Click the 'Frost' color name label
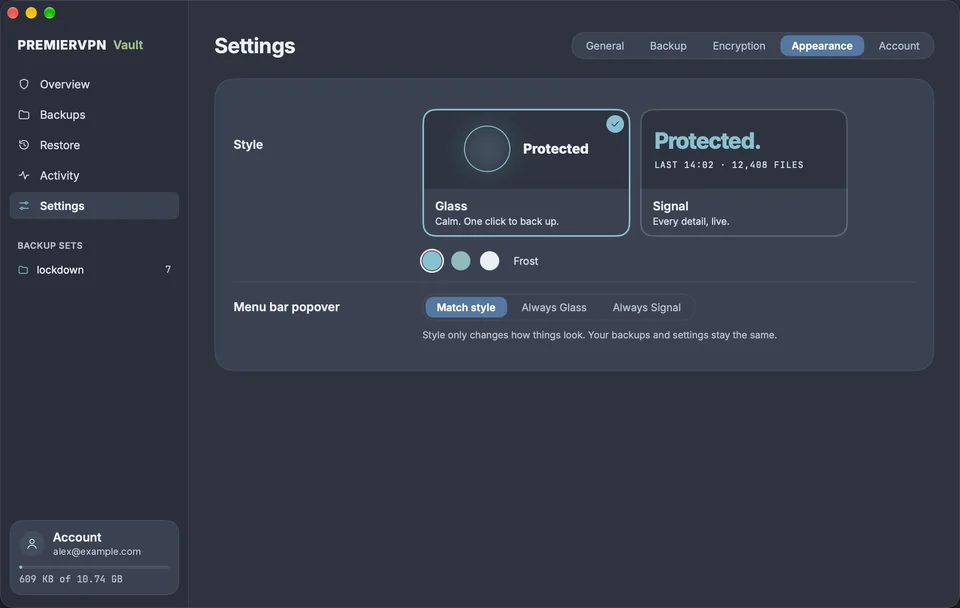The image size is (960, 608). tap(525, 261)
